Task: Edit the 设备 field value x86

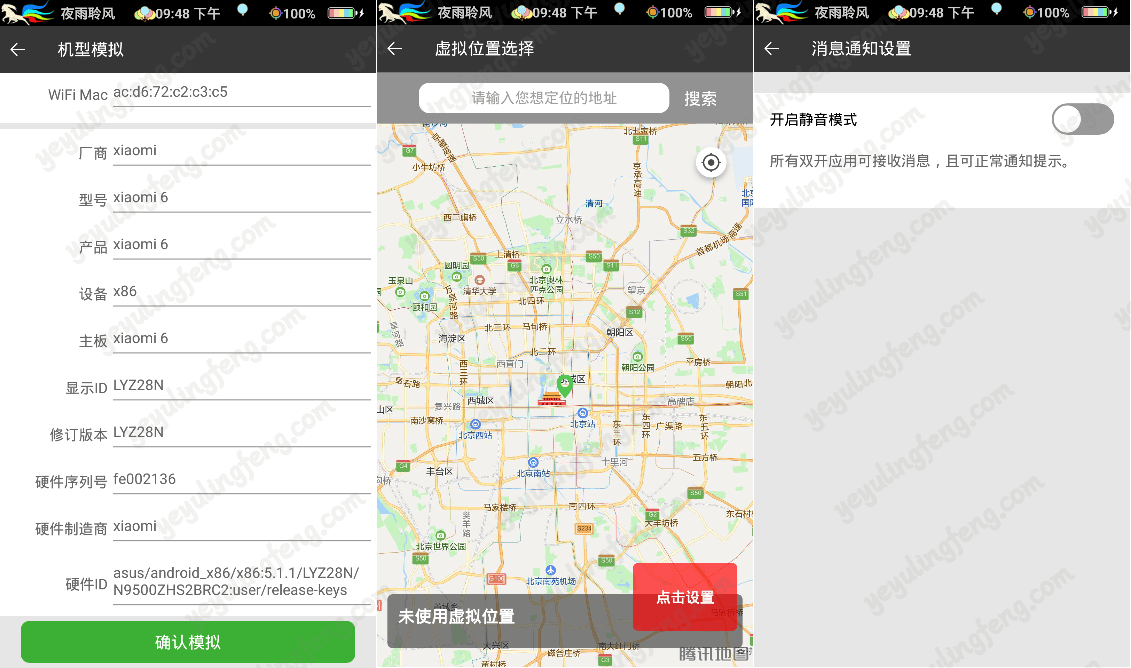Action: [242, 291]
